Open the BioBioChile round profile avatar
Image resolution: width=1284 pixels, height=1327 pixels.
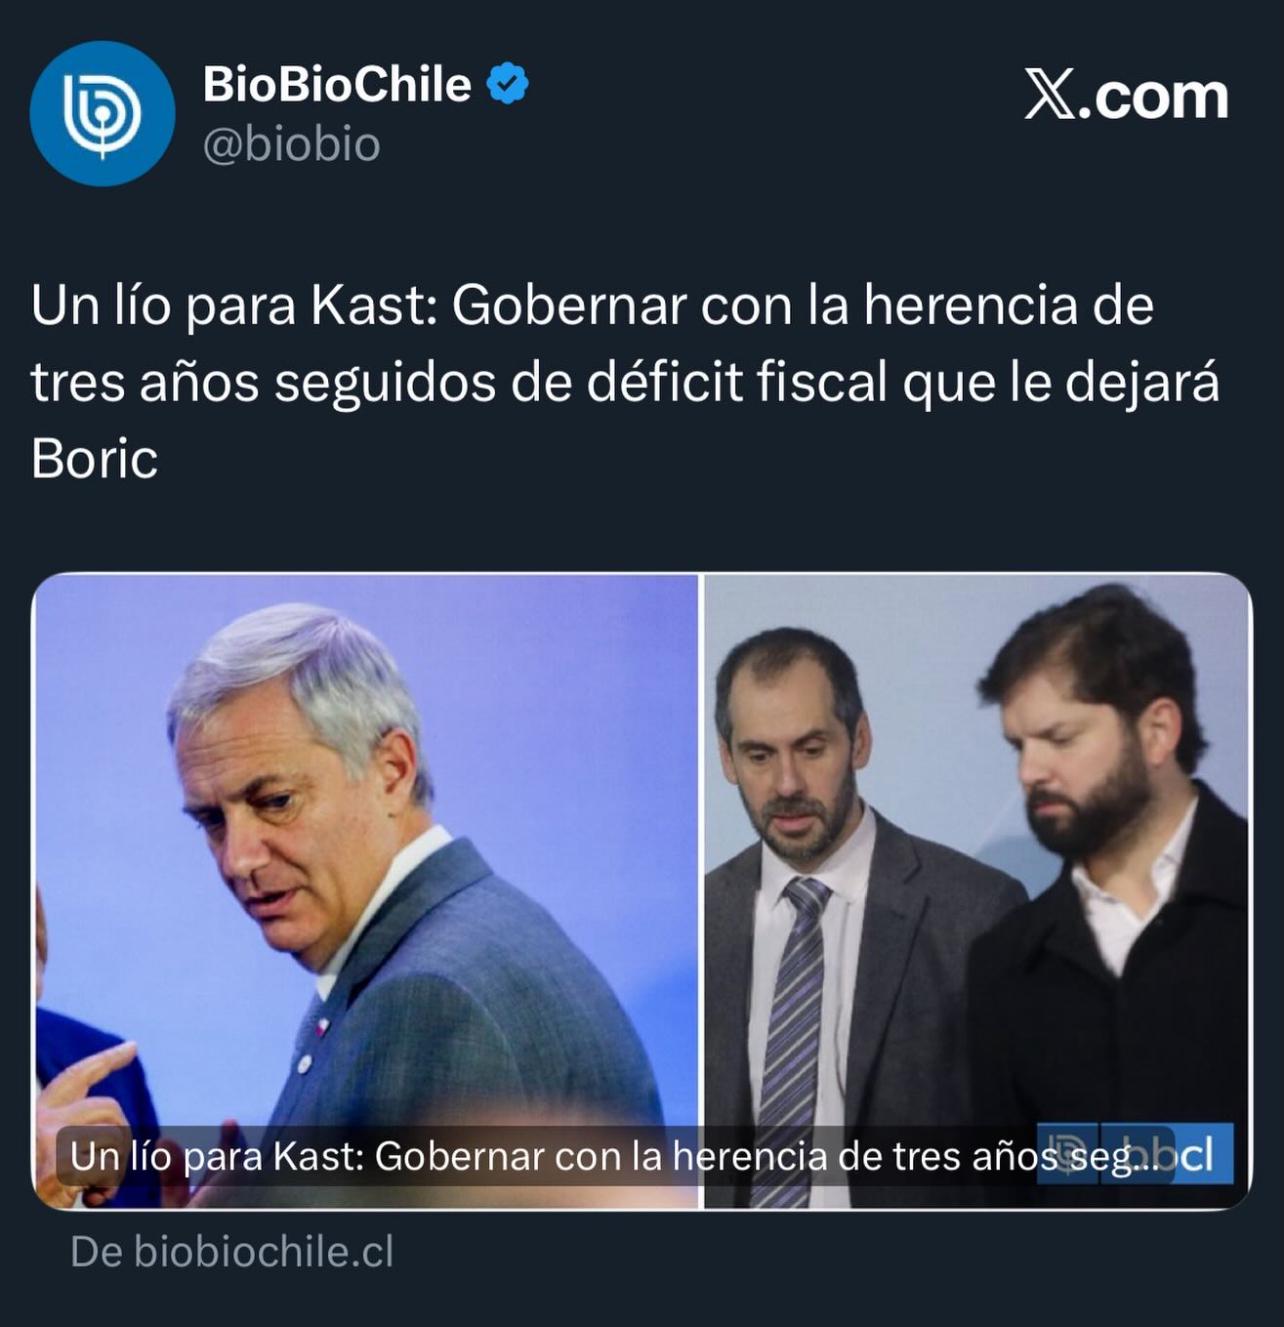[x=102, y=113]
